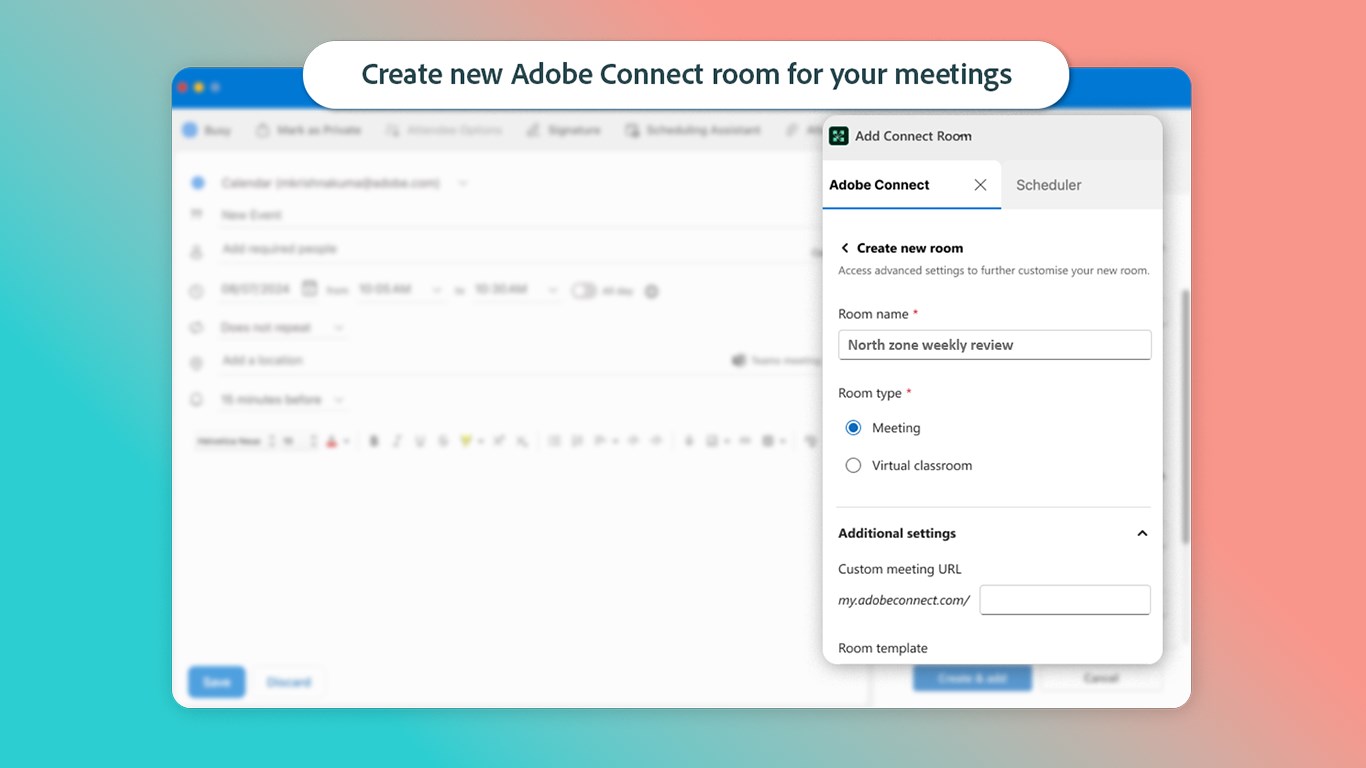Click the Room name input field

coord(994,345)
